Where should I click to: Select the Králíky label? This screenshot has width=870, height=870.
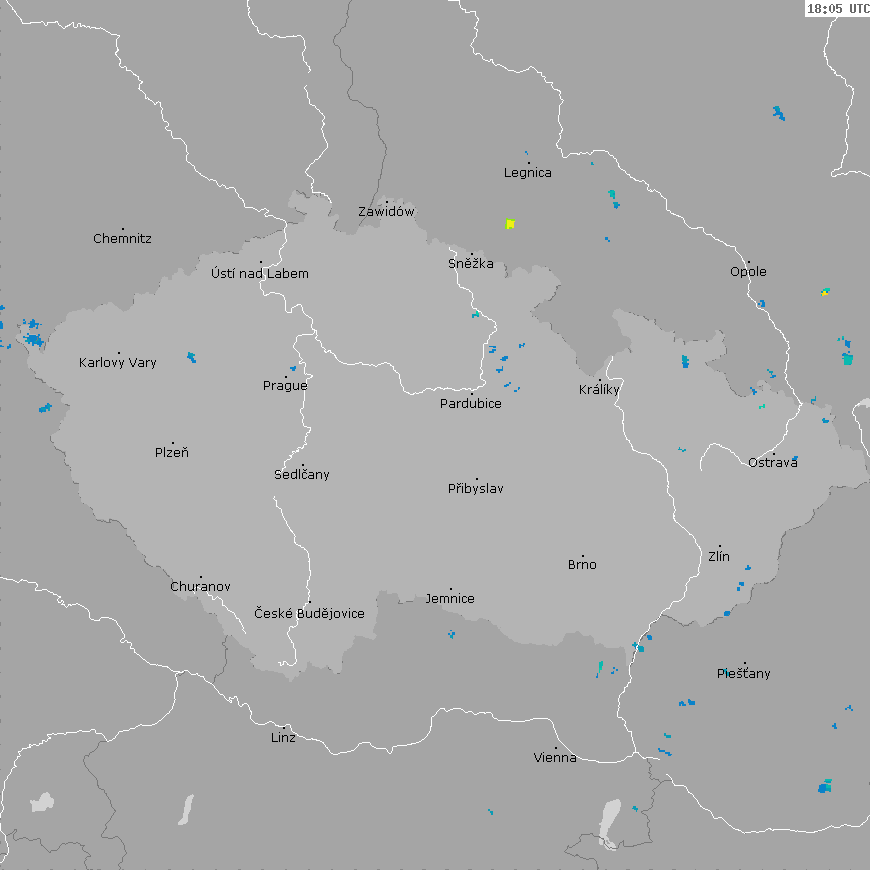point(599,390)
